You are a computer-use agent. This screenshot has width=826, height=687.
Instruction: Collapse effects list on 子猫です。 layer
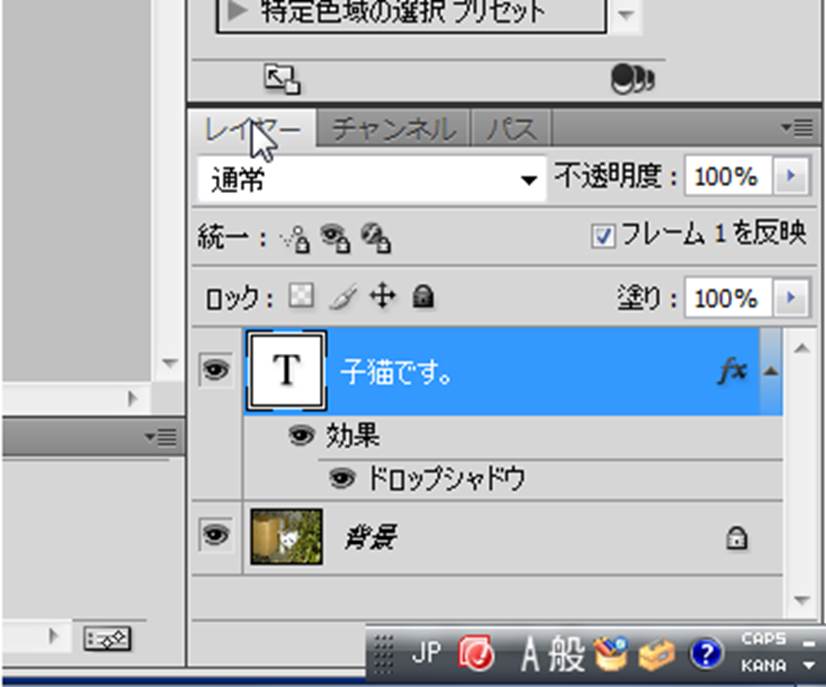(x=770, y=371)
